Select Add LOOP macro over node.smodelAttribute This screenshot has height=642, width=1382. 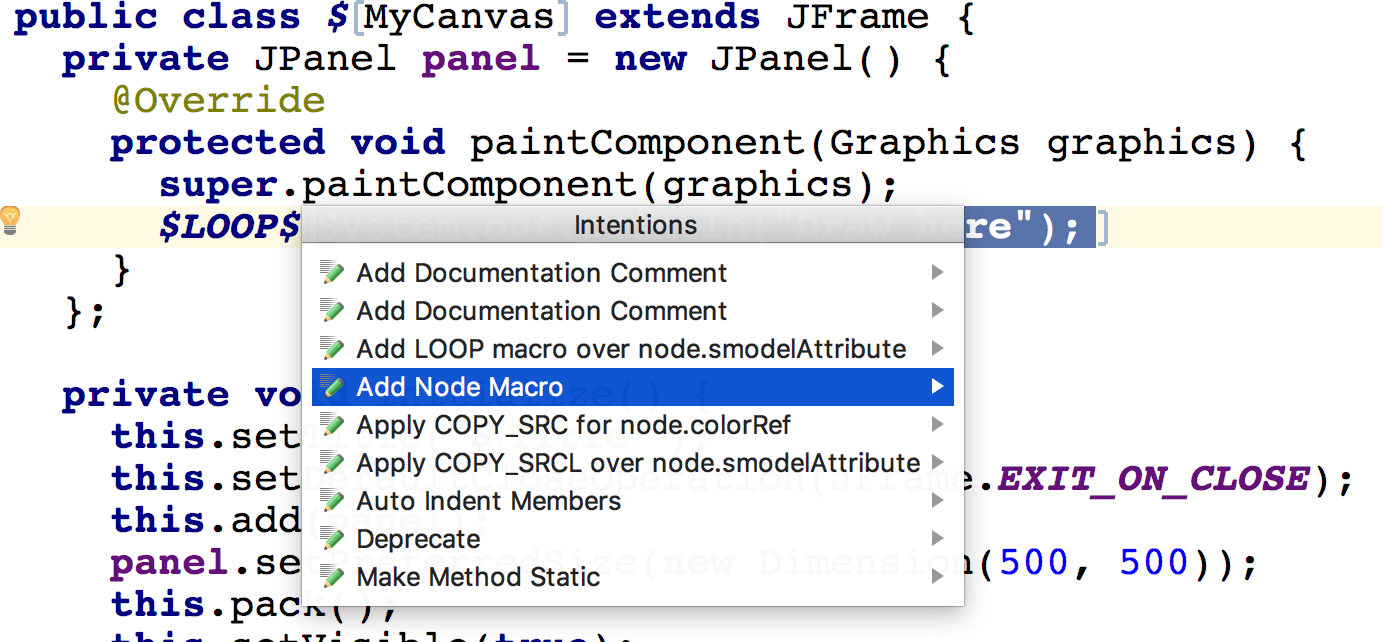631,349
